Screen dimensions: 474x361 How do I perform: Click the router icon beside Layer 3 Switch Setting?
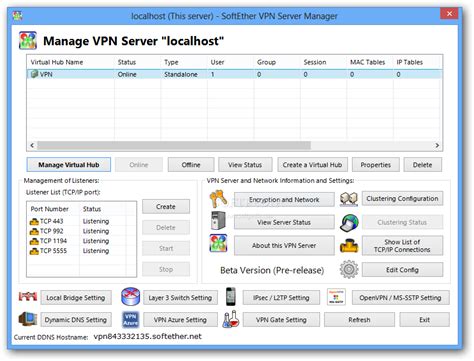click(130, 296)
